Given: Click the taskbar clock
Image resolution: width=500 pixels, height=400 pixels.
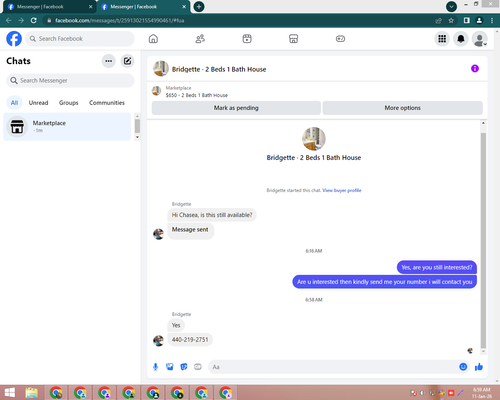Looking at the screenshot, I should (x=482, y=393).
